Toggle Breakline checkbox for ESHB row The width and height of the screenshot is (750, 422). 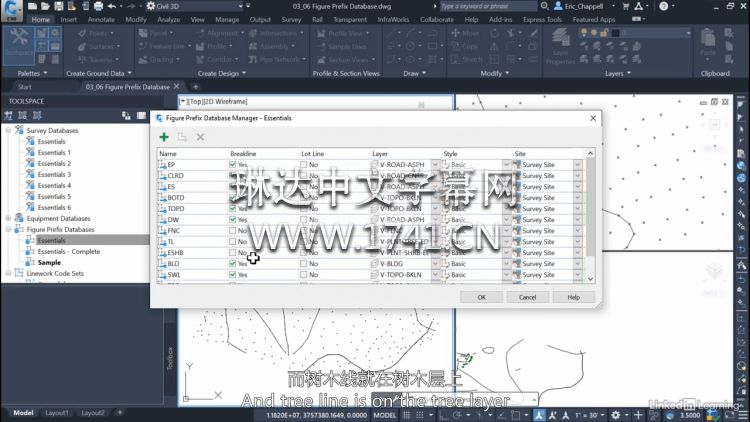[232, 253]
